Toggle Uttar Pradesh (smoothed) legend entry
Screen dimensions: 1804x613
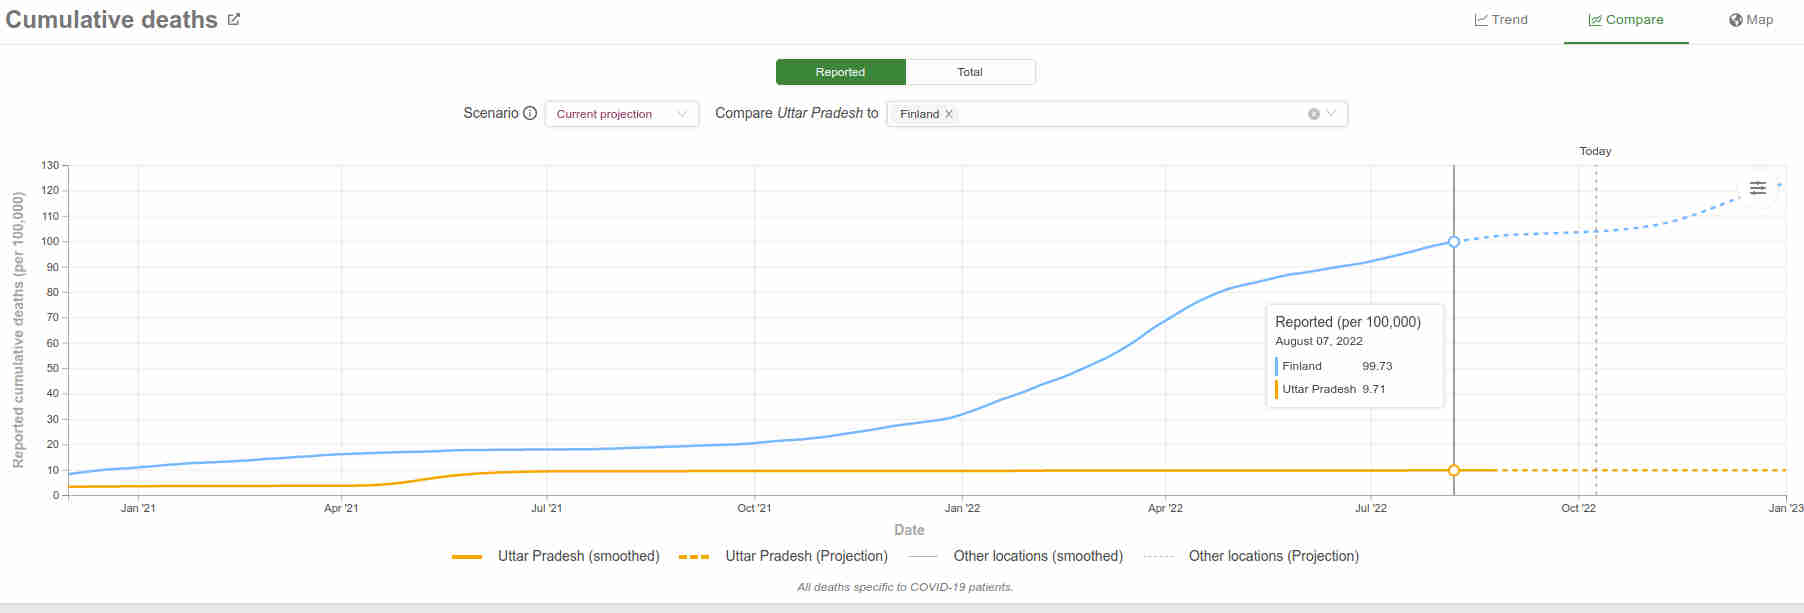pos(556,556)
